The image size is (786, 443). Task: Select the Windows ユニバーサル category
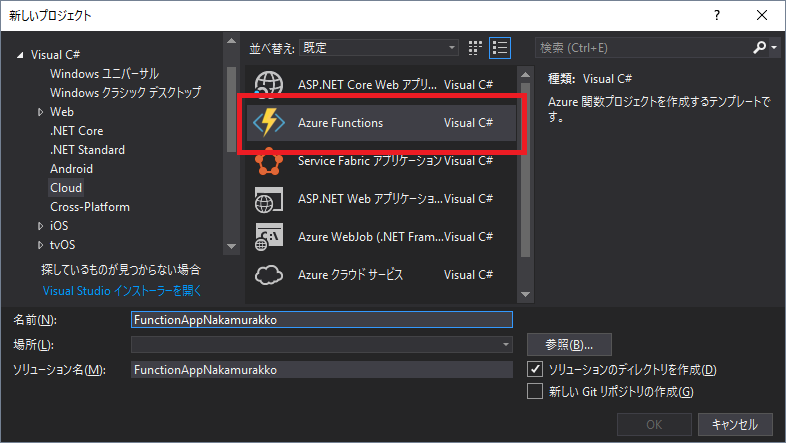click(x=104, y=74)
